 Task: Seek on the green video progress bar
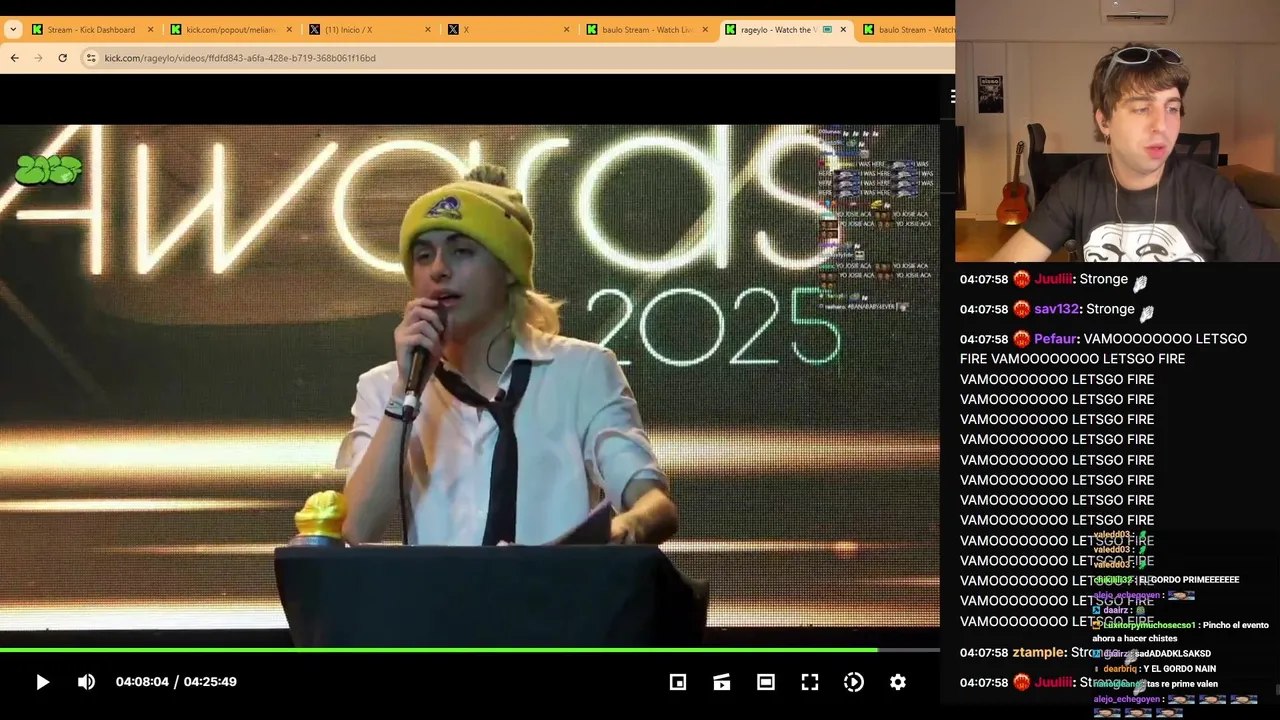(x=438, y=650)
